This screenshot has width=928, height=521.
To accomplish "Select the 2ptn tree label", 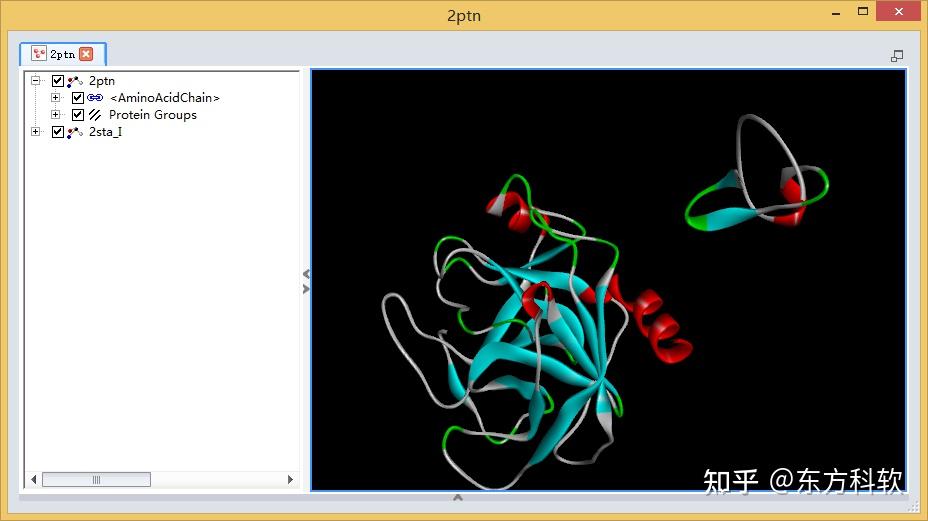I will pos(102,81).
